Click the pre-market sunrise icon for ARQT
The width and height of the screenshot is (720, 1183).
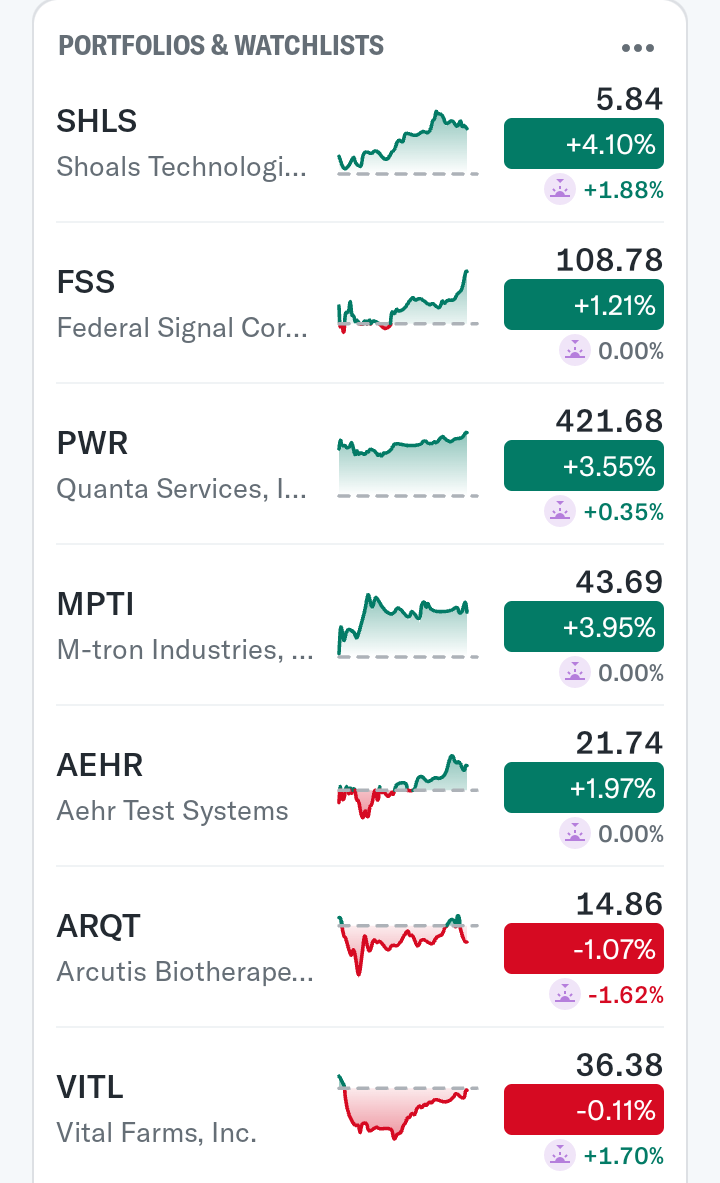[565, 994]
